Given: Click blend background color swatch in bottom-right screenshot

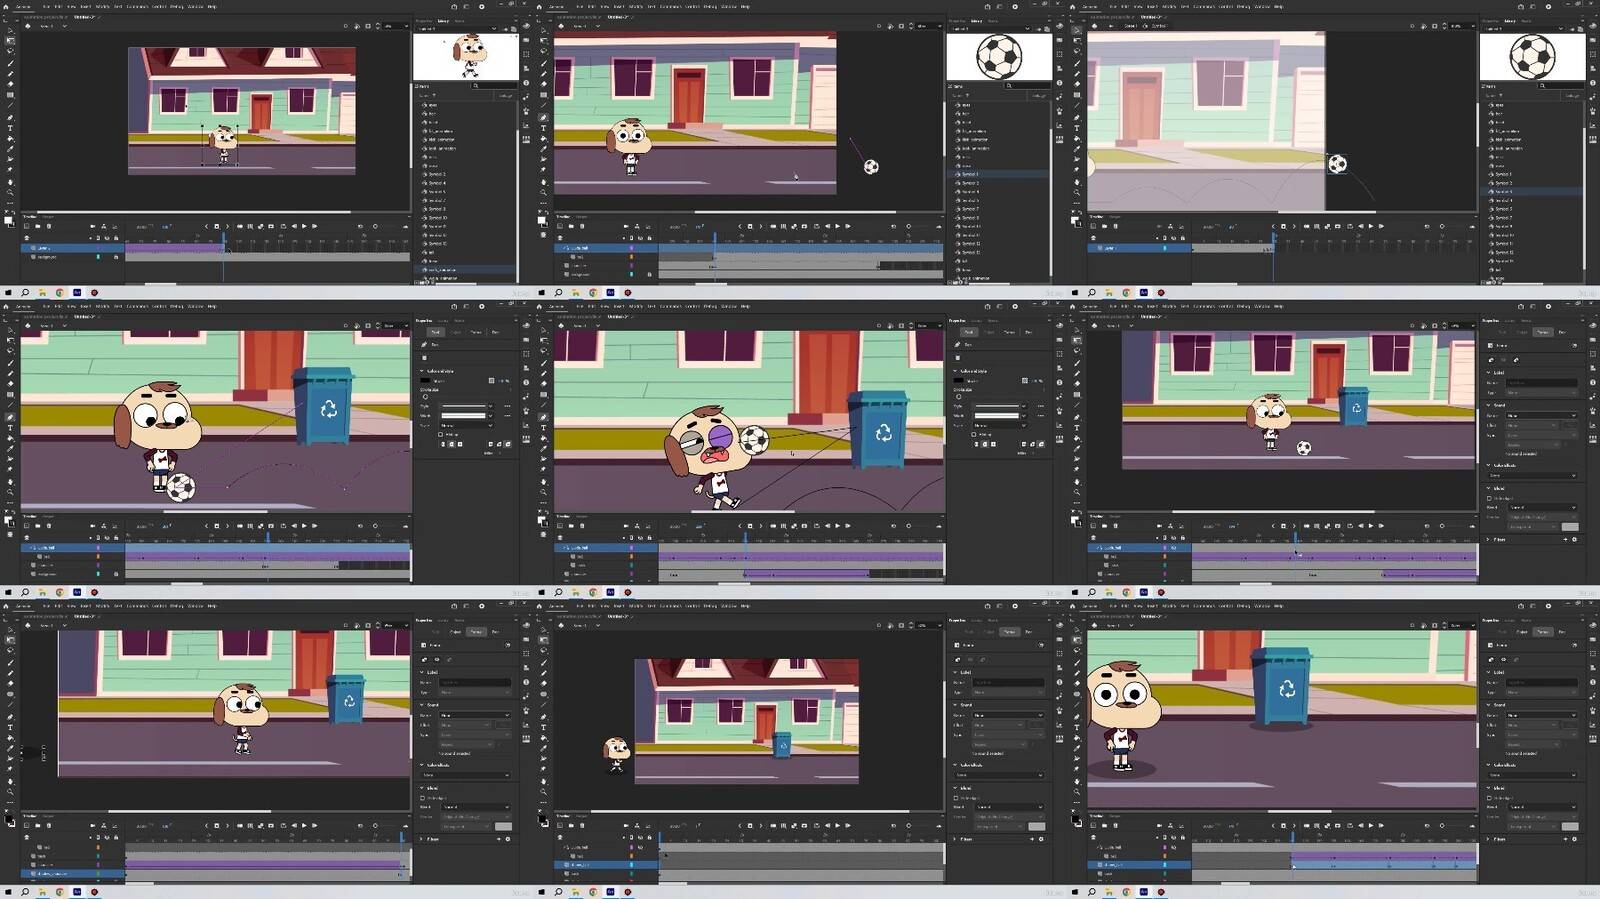Looking at the screenshot, I should (x=1570, y=827).
